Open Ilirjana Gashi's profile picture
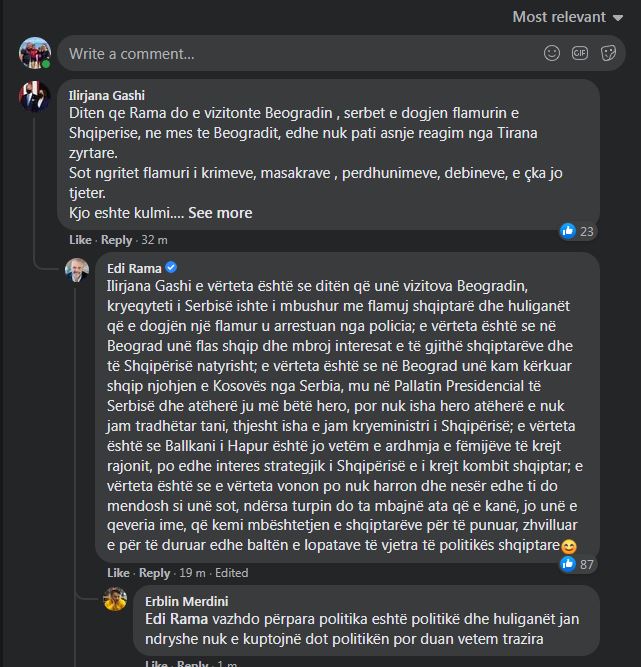 click(x=35, y=97)
